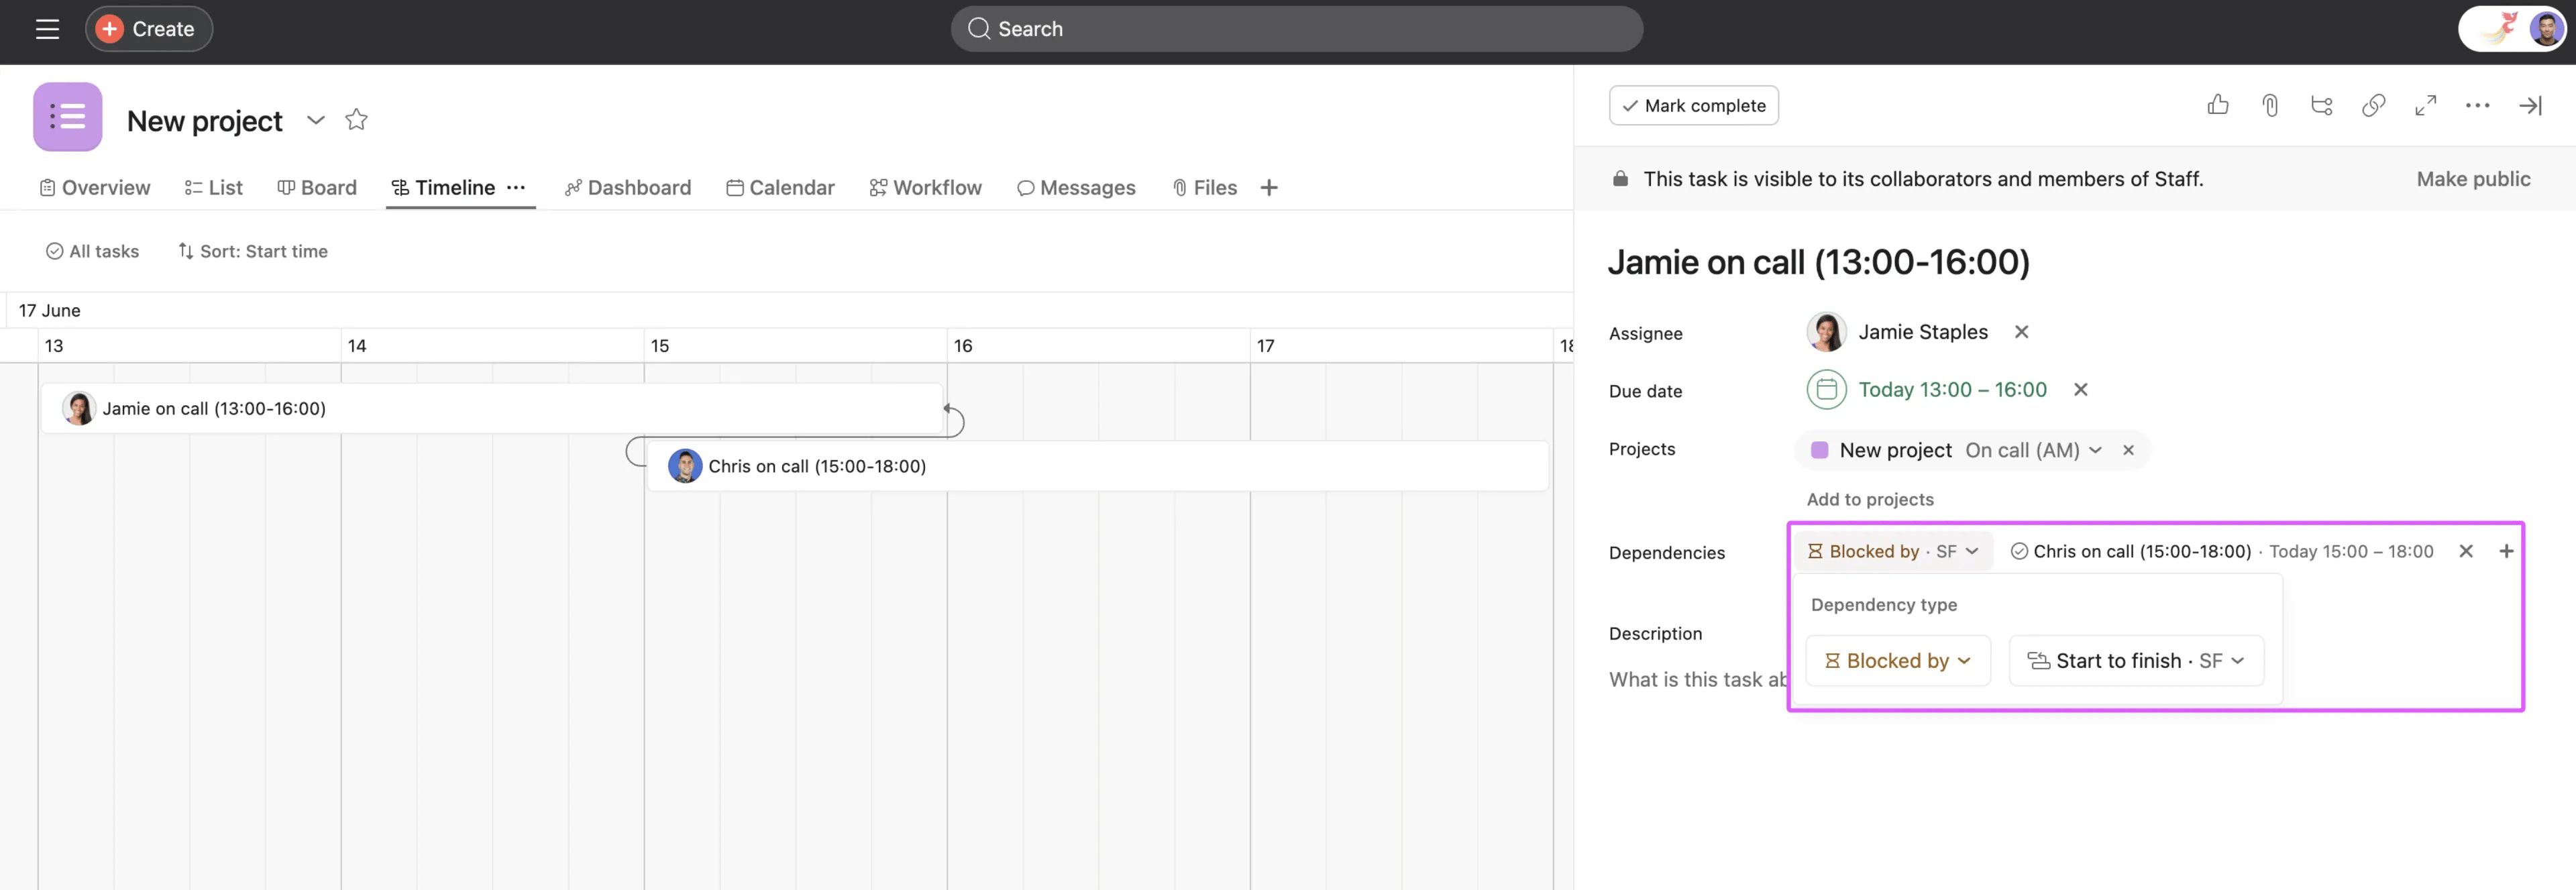Star the New project as favorite

pyautogui.click(x=356, y=120)
